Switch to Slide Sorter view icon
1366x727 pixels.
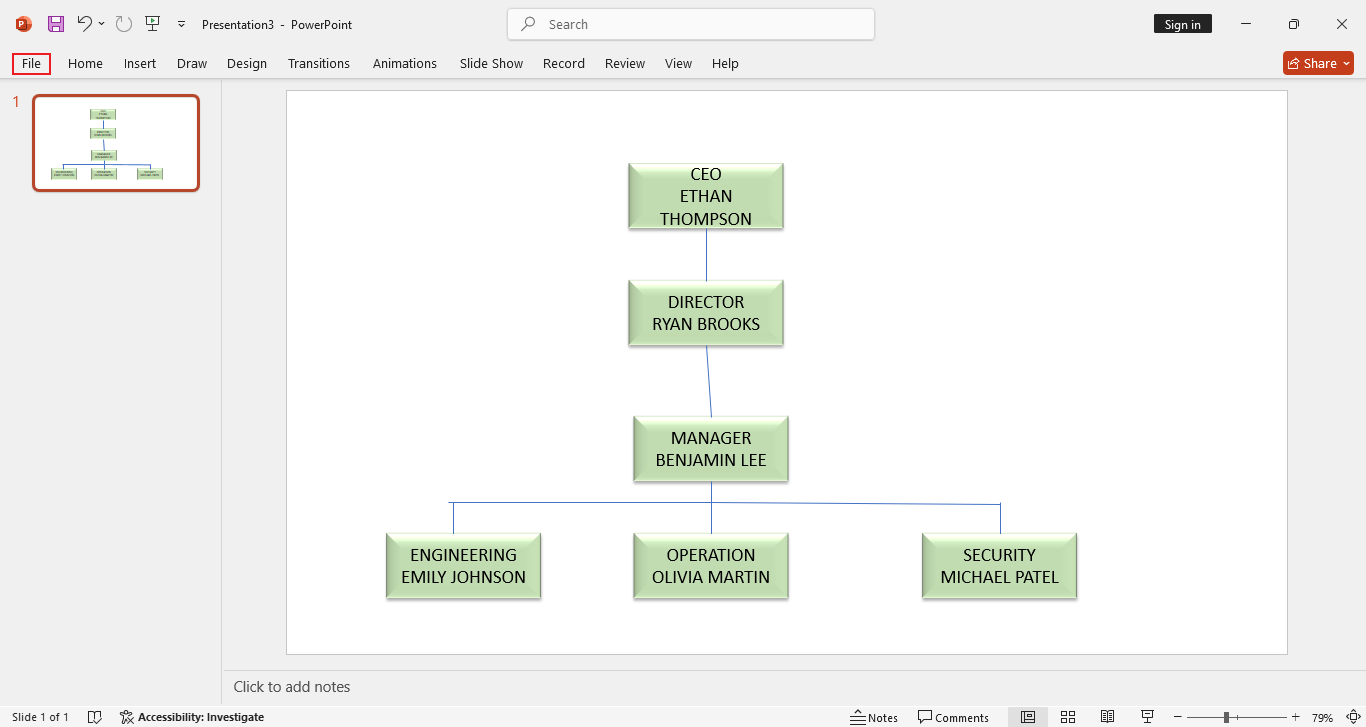point(1068,717)
